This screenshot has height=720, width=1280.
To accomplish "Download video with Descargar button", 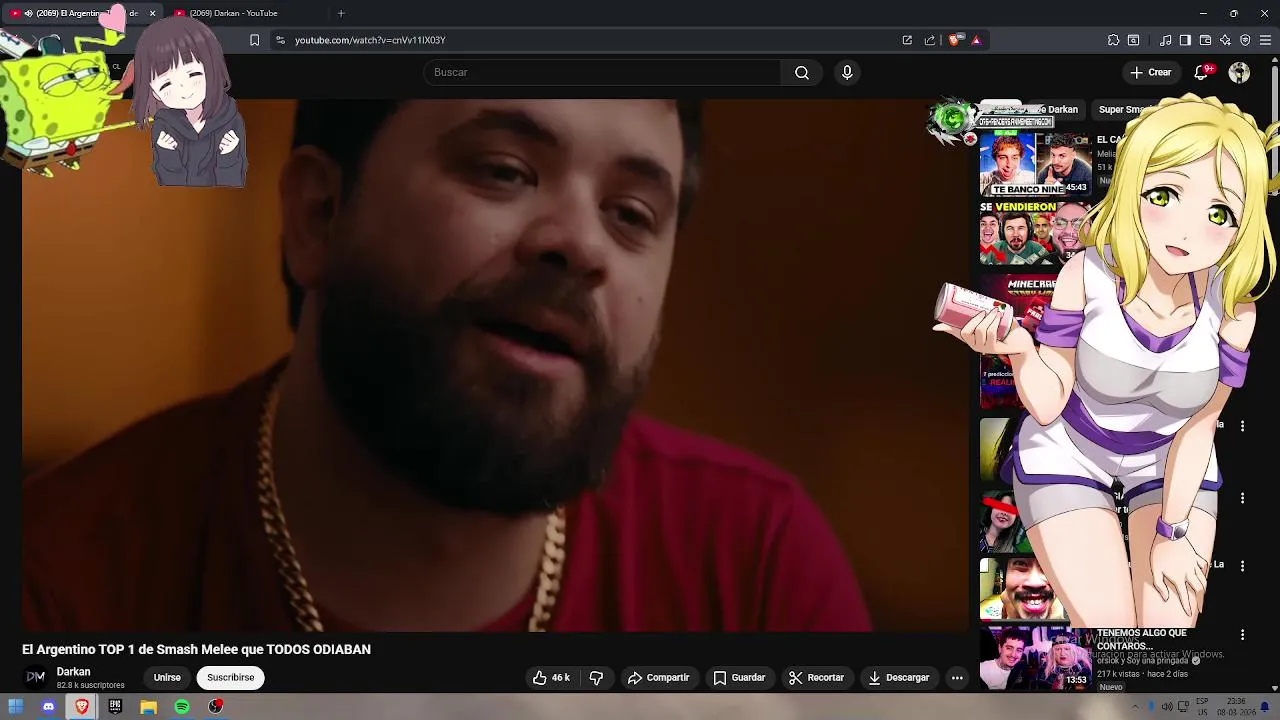I will [x=898, y=677].
